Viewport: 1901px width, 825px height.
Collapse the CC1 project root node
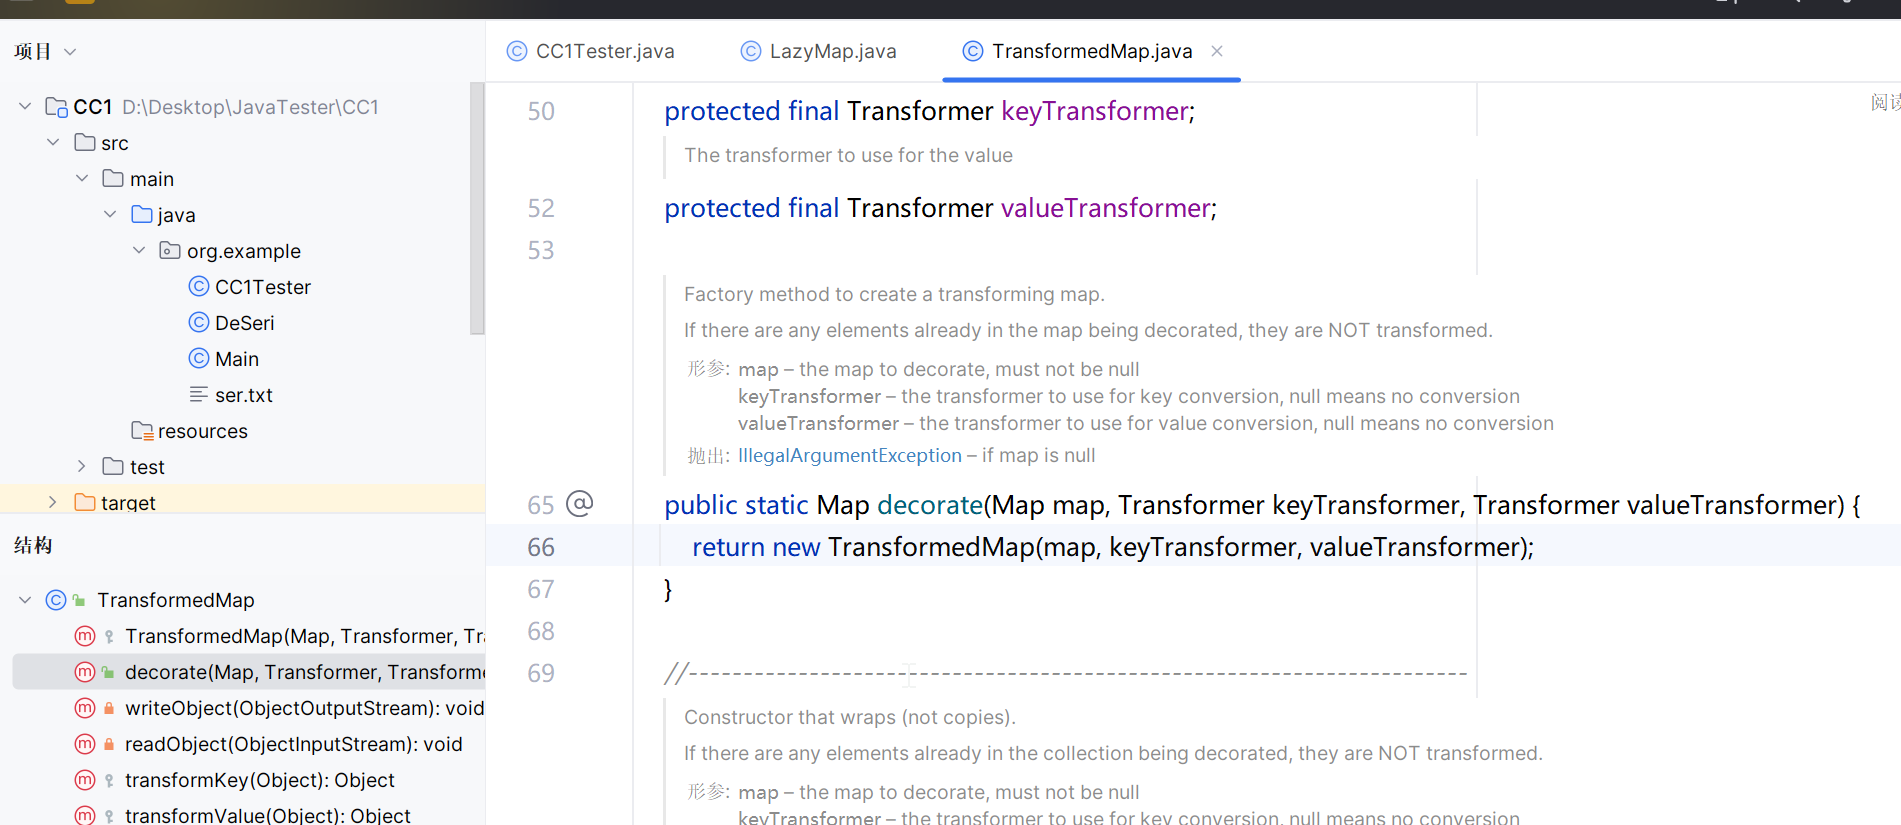click(x=25, y=107)
